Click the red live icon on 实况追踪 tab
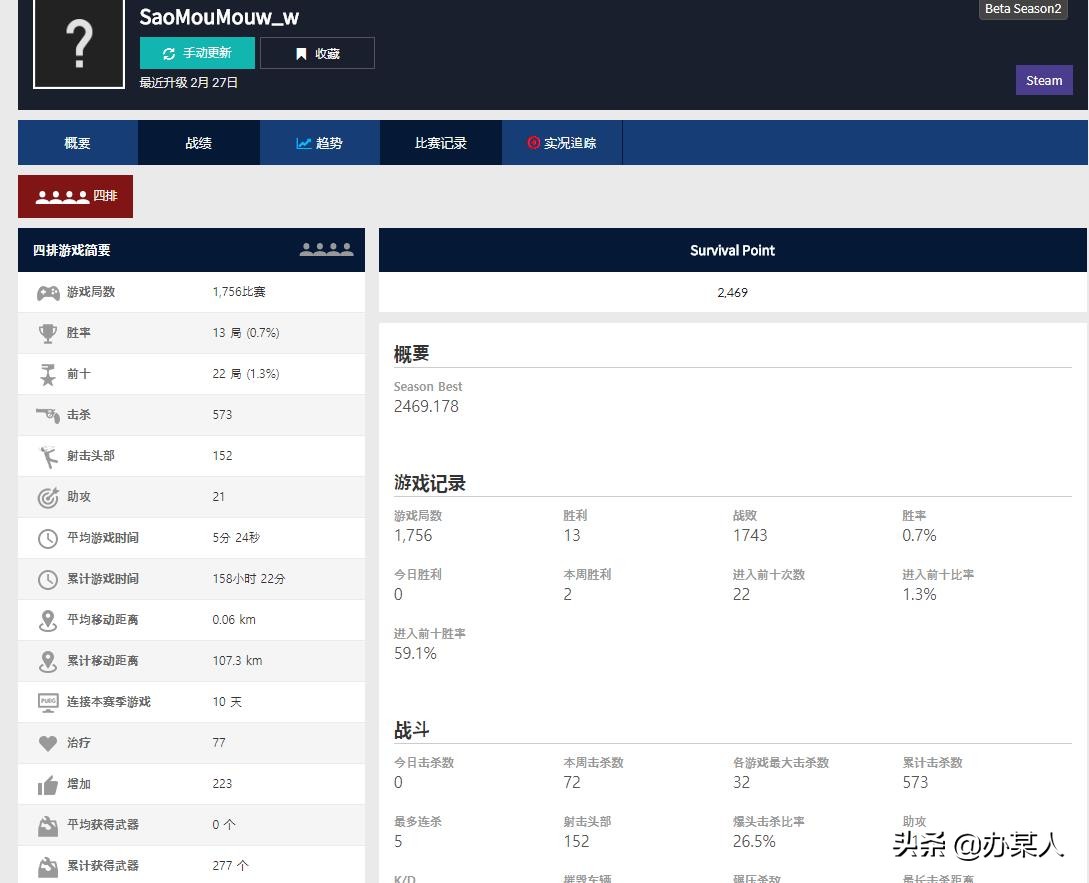The height and width of the screenshot is (883, 1089). tap(533, 142)
